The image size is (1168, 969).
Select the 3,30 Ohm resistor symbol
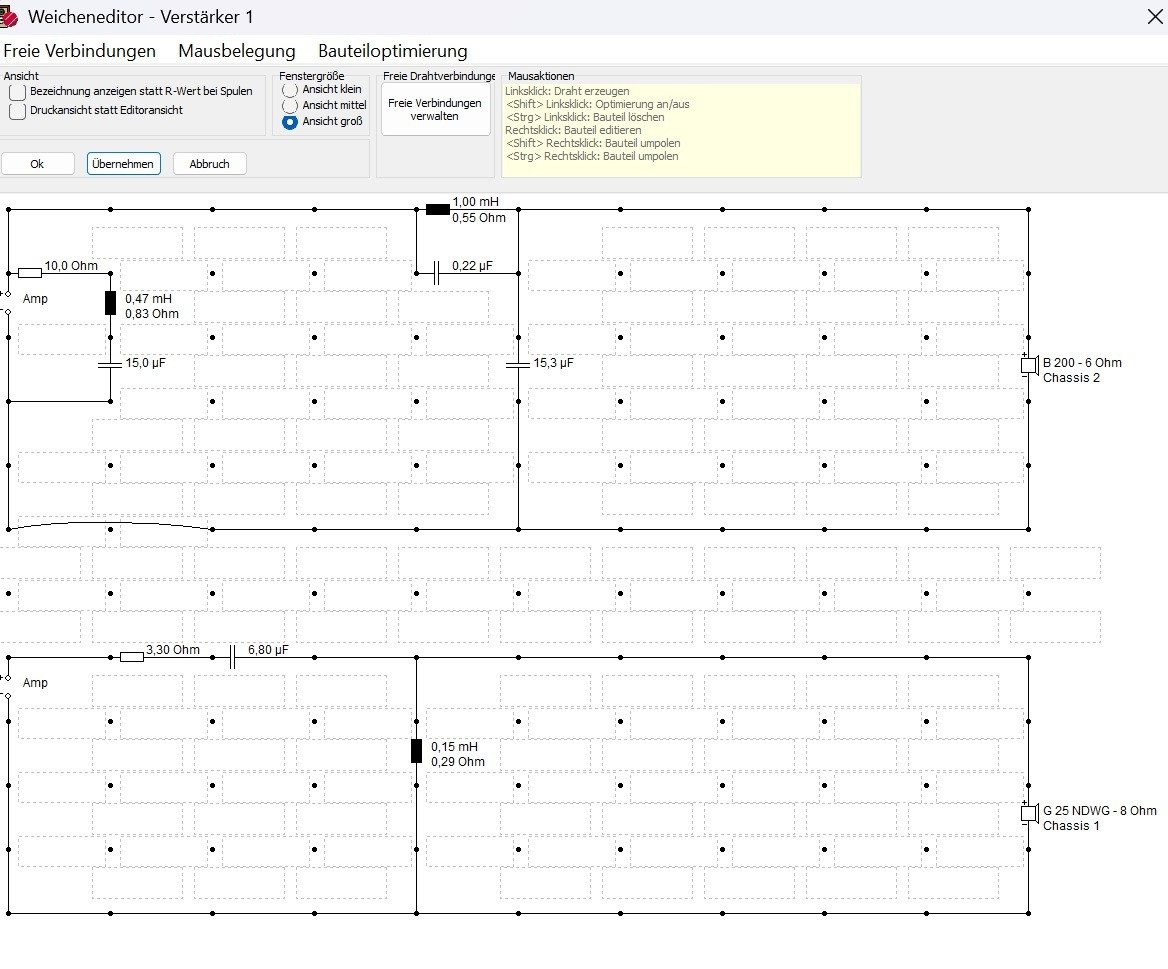(x=132, y=657)
